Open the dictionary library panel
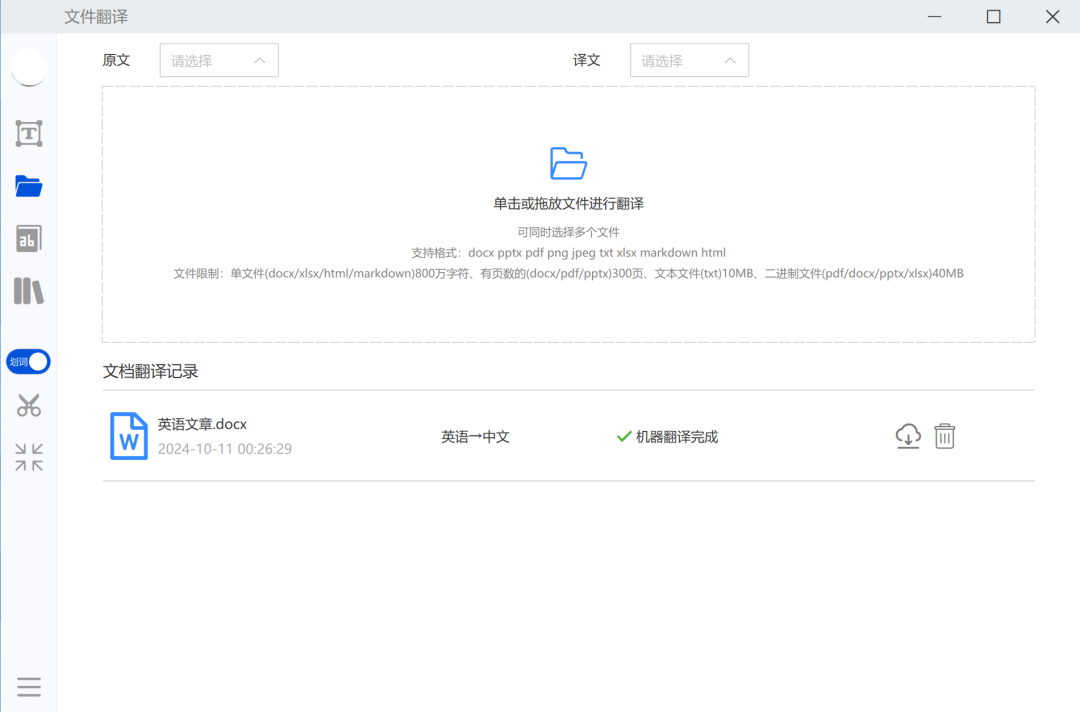1080x712 pixels. [x=28, y=290]
